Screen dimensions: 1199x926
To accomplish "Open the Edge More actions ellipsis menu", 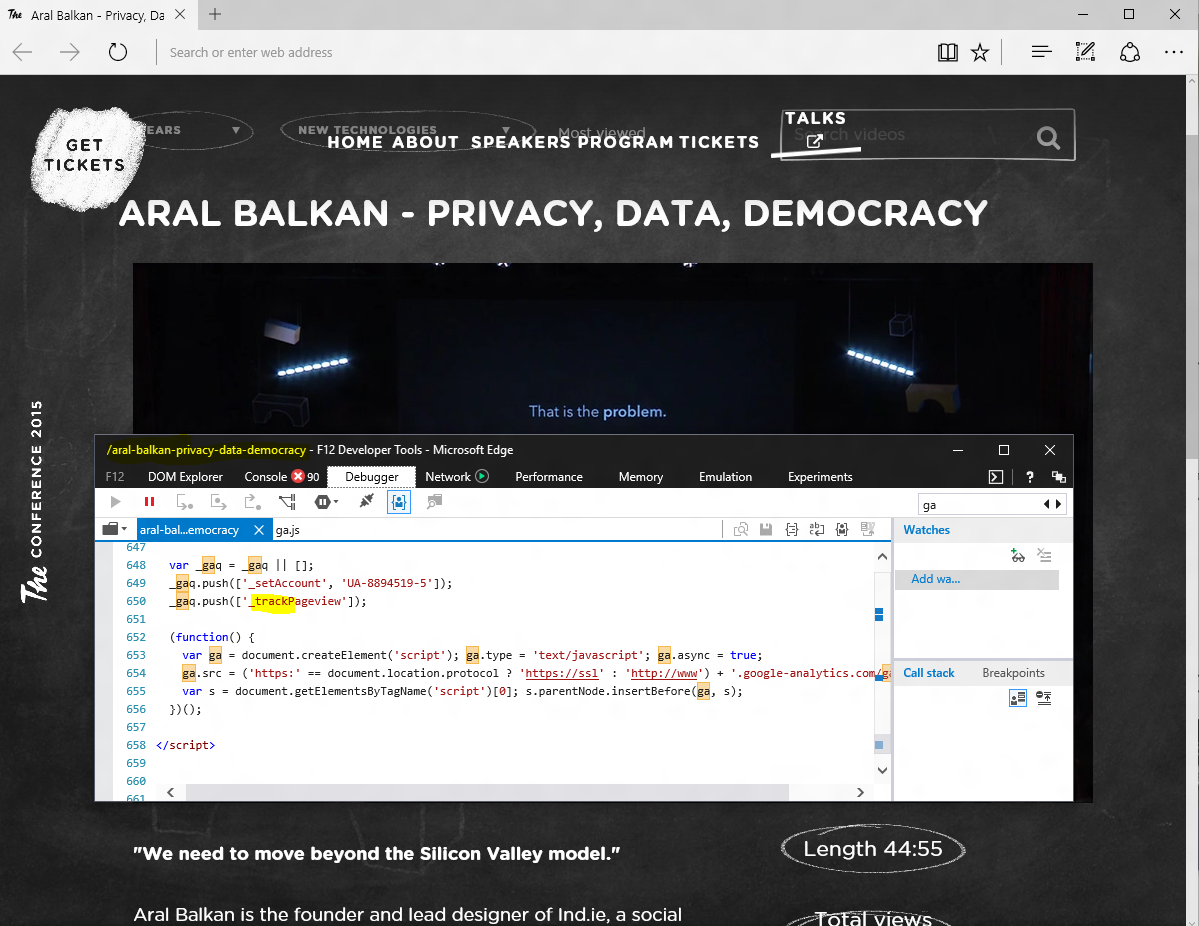I will [1174, 52].
